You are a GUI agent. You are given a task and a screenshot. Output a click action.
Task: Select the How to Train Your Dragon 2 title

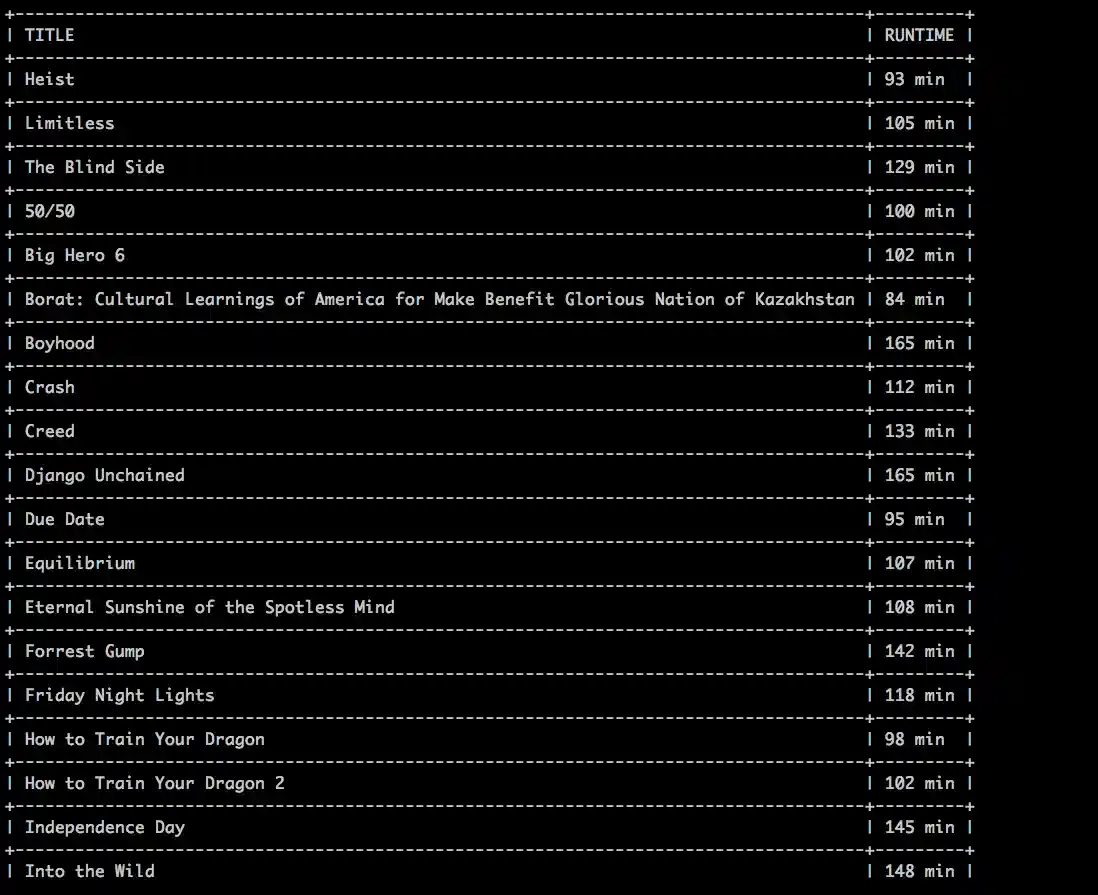pos(154,784)
